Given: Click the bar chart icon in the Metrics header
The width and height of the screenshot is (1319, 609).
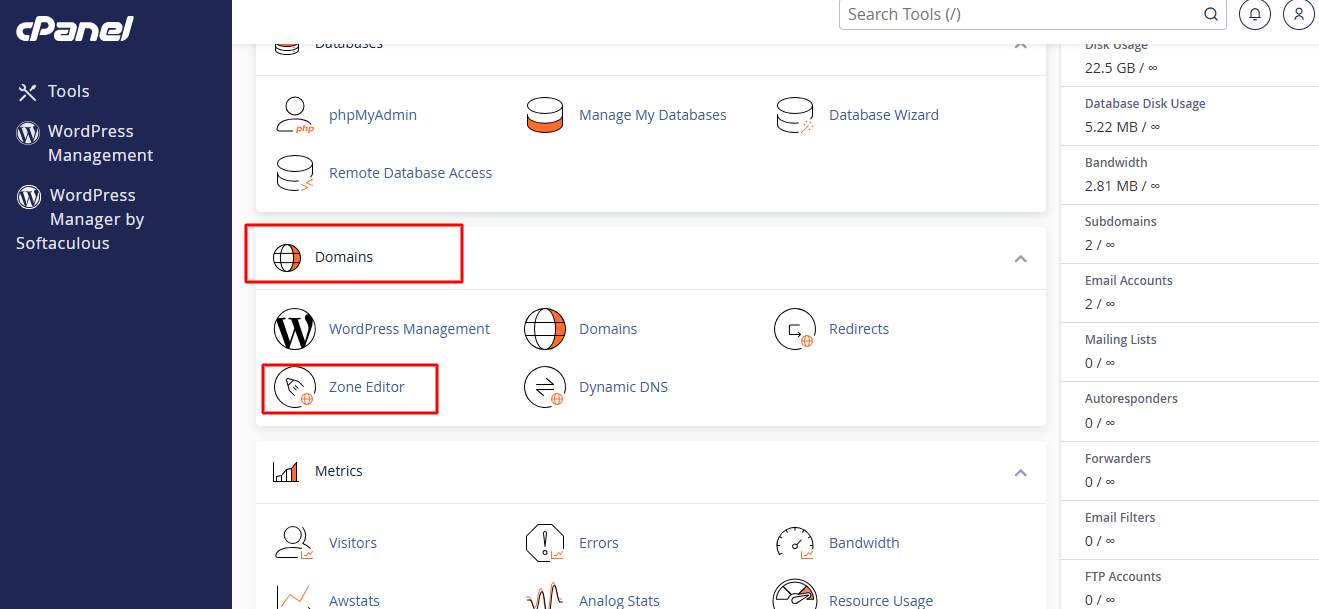Looking at the screenshot, I should 286,471.
